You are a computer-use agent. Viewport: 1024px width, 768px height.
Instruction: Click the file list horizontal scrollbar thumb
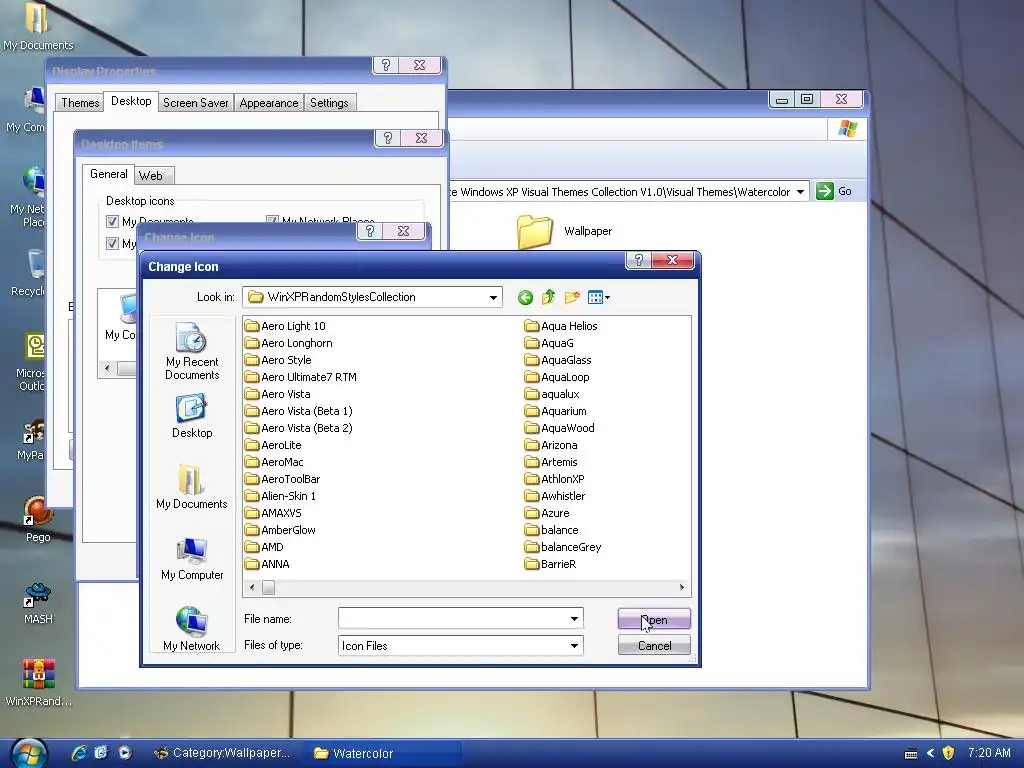click(268, 587)
